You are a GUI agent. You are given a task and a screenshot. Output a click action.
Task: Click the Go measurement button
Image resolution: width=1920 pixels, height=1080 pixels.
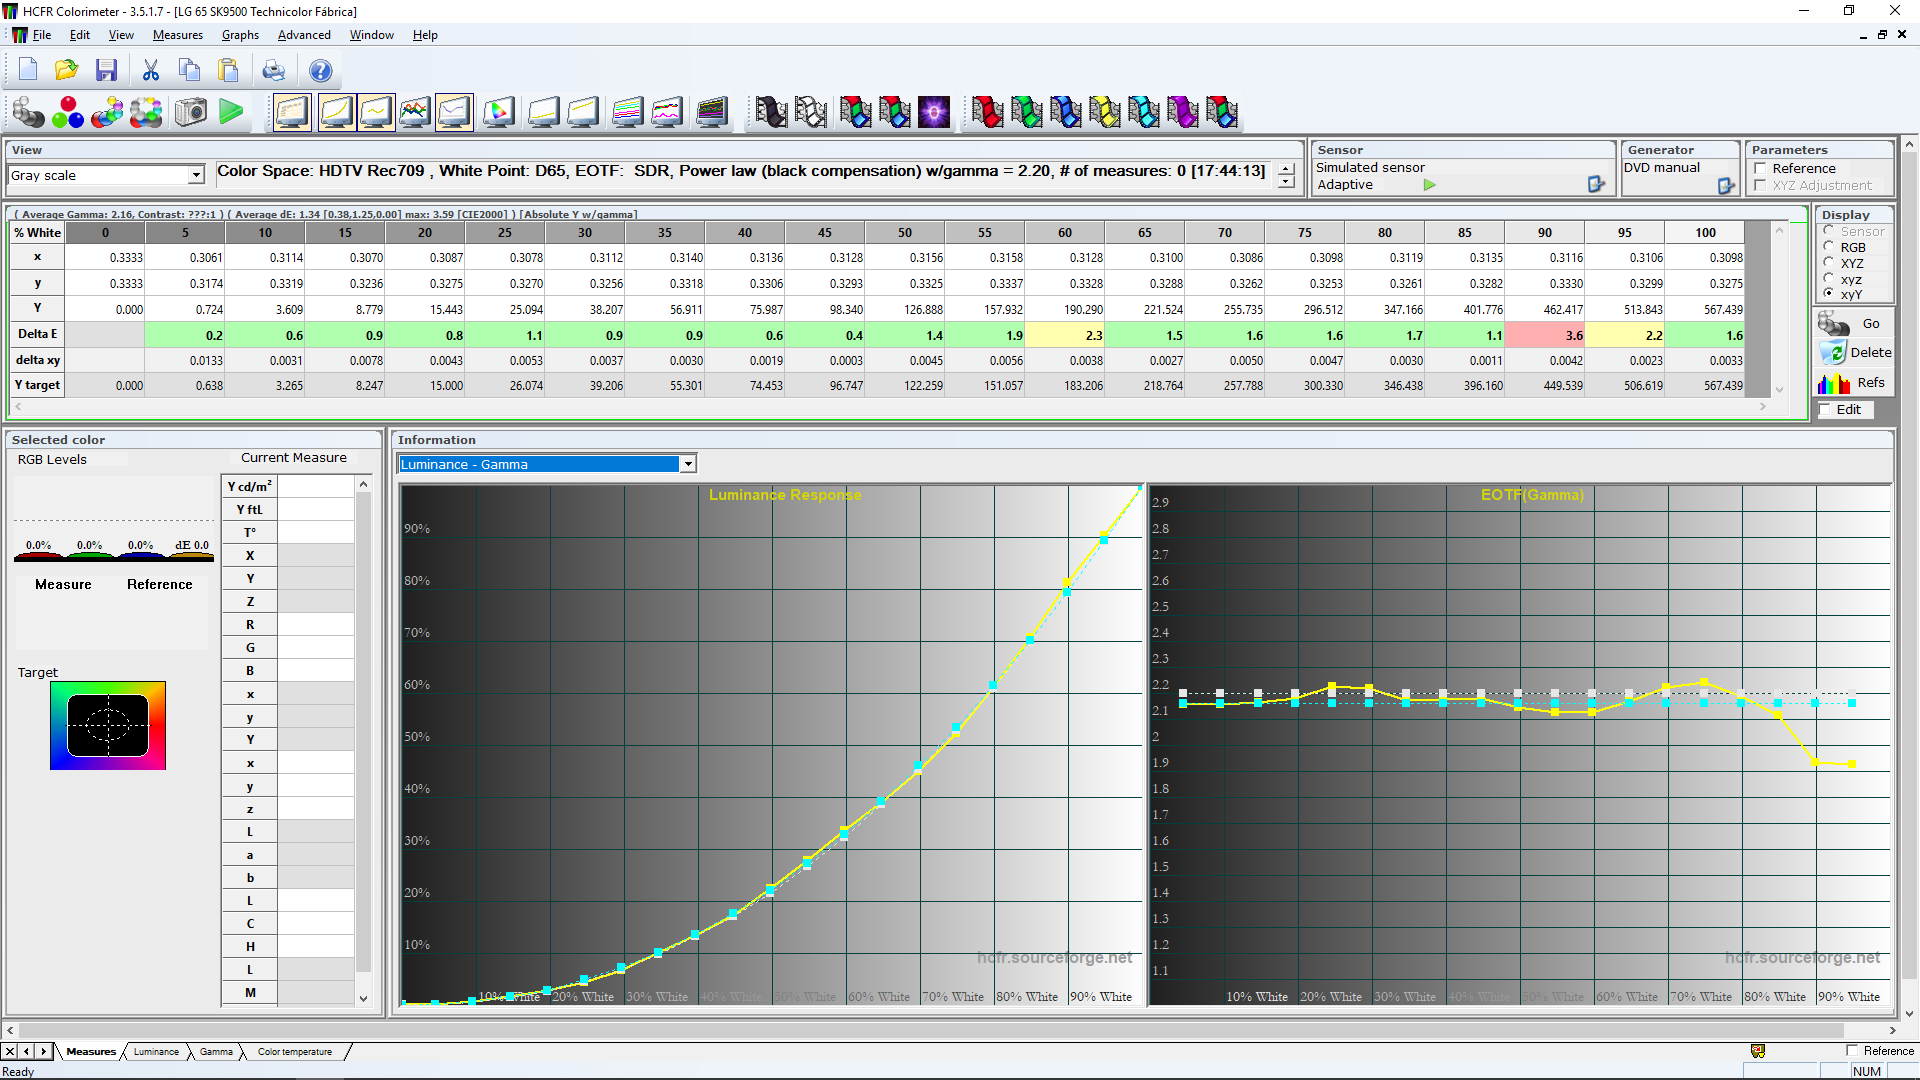click(x=1855, y=324)
